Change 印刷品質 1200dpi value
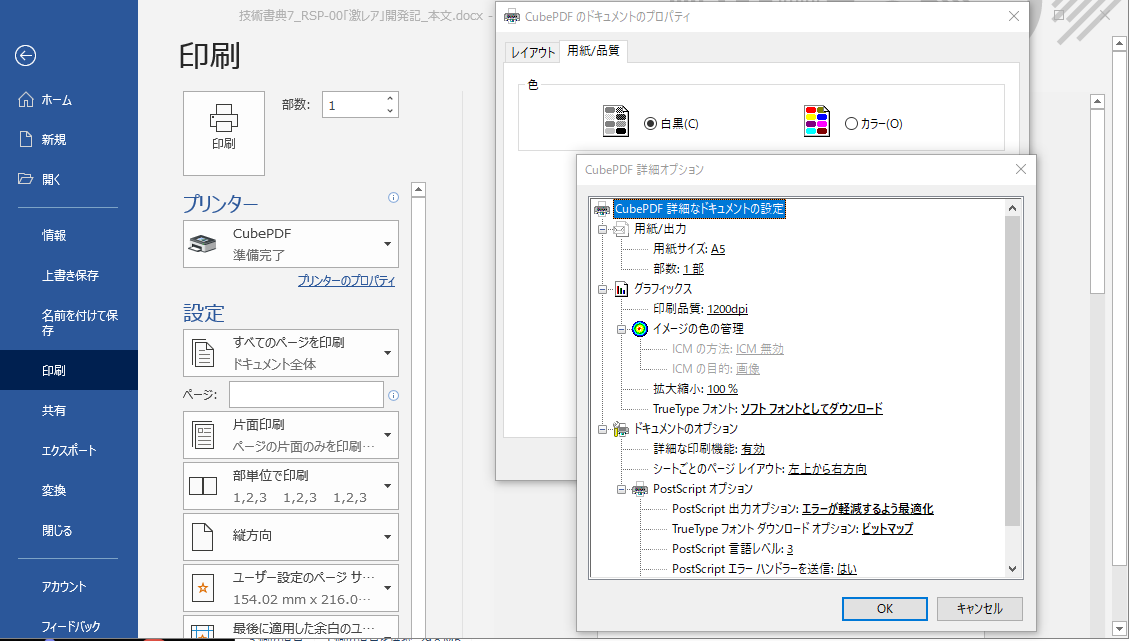Viewport: 1129px width, 641px height. [727, 309]
